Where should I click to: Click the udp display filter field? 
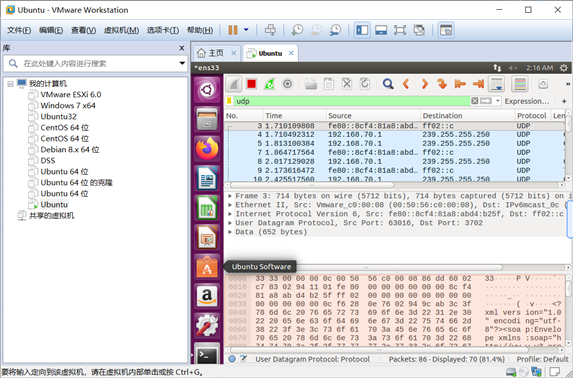tap(351, 101)
